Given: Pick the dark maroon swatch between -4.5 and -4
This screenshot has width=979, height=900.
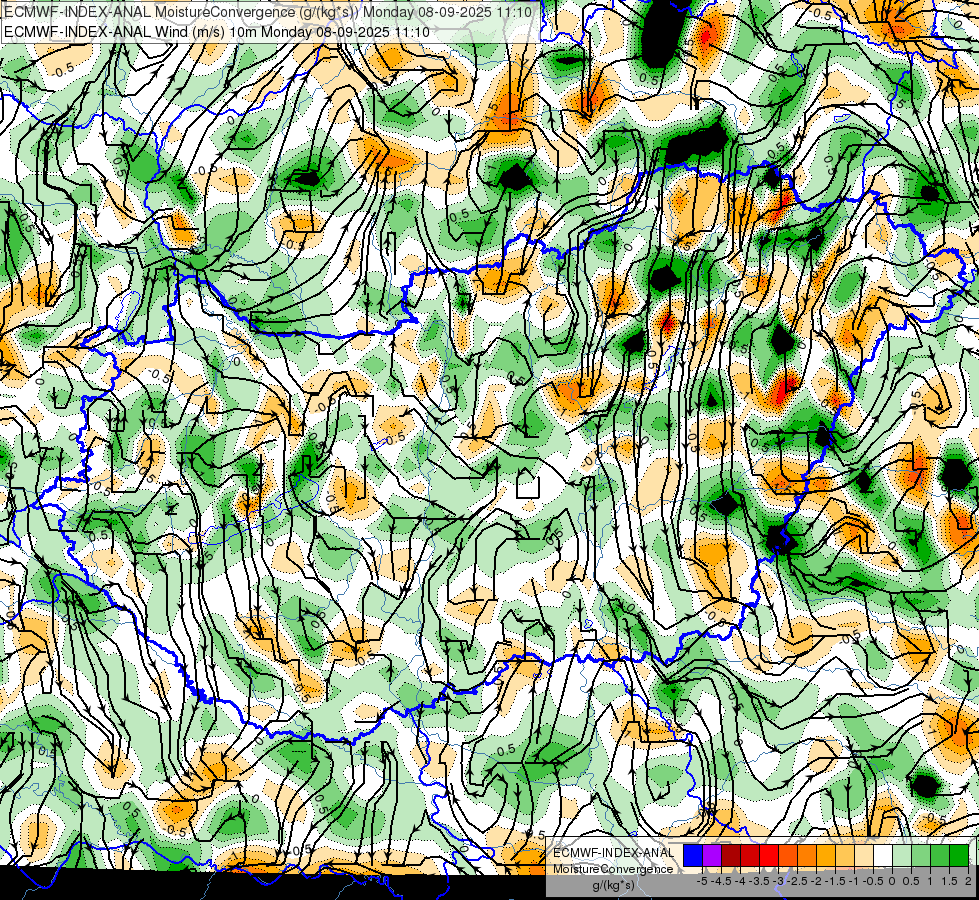Looking at the screenshot, I should [731, 856].
